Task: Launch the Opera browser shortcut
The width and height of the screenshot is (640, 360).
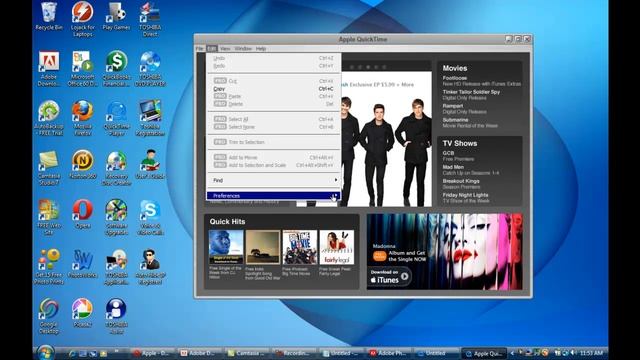Action: [82, 214]
